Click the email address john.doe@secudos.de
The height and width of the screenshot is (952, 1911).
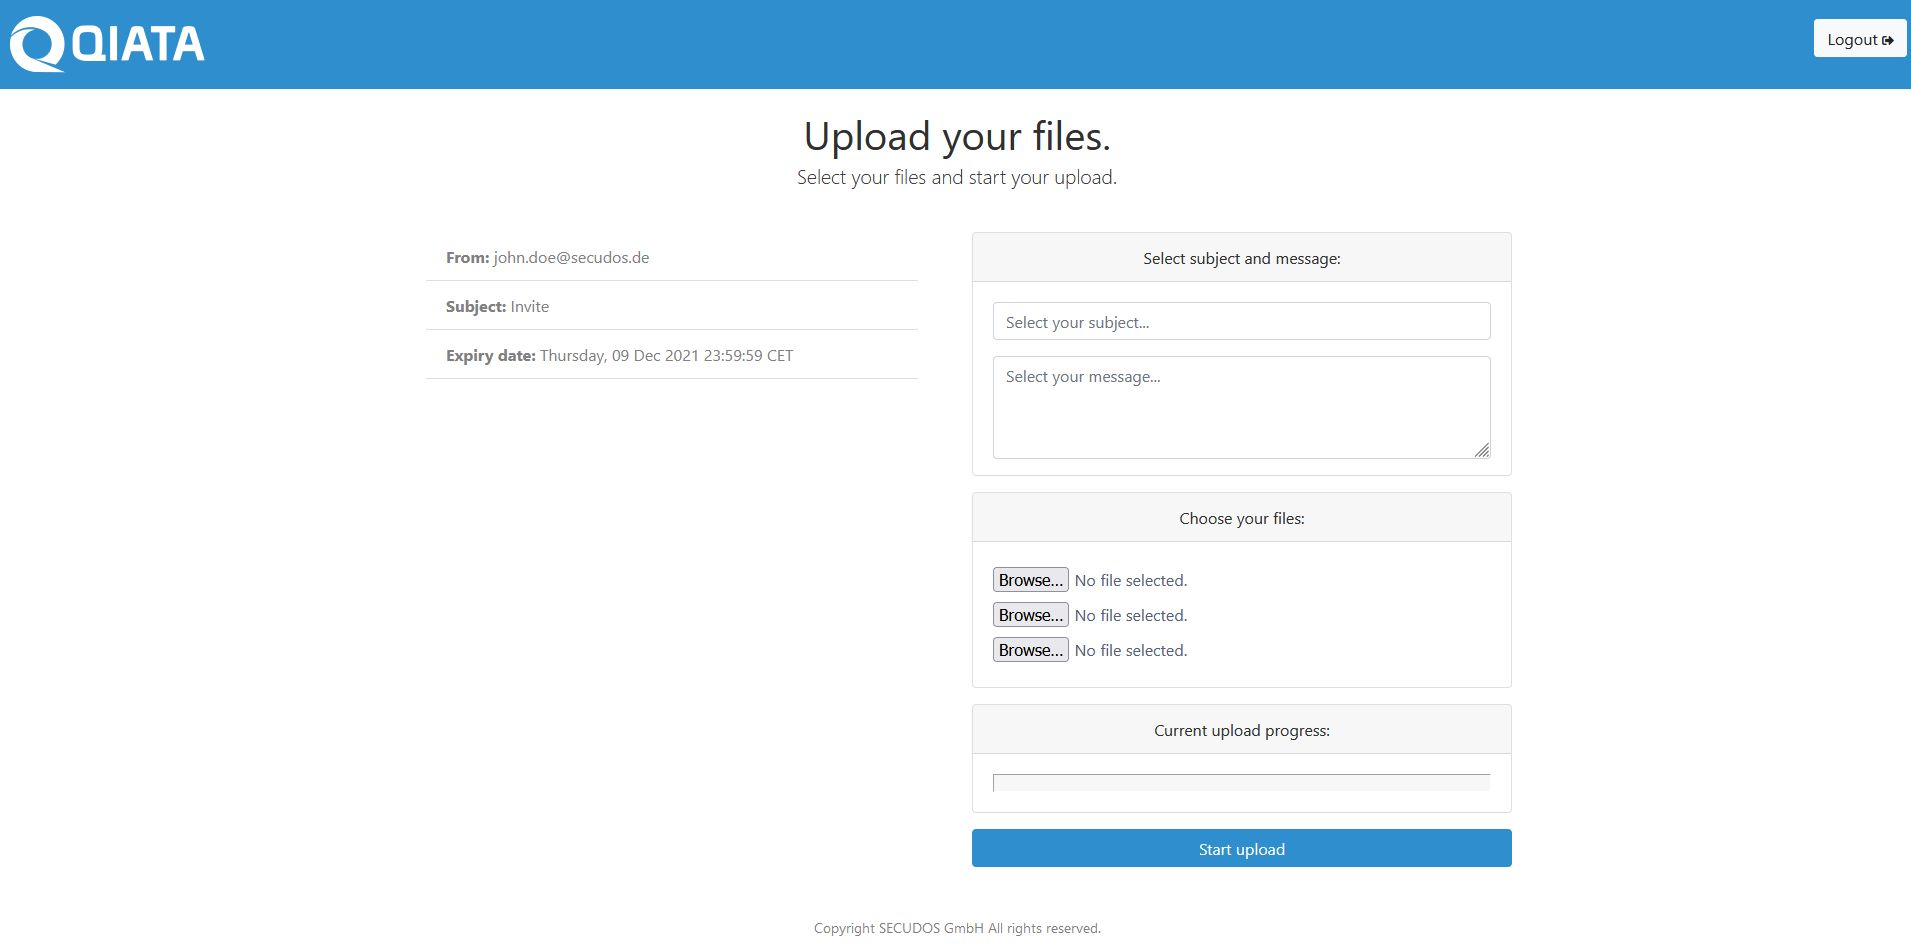click(x=571, y=257)
